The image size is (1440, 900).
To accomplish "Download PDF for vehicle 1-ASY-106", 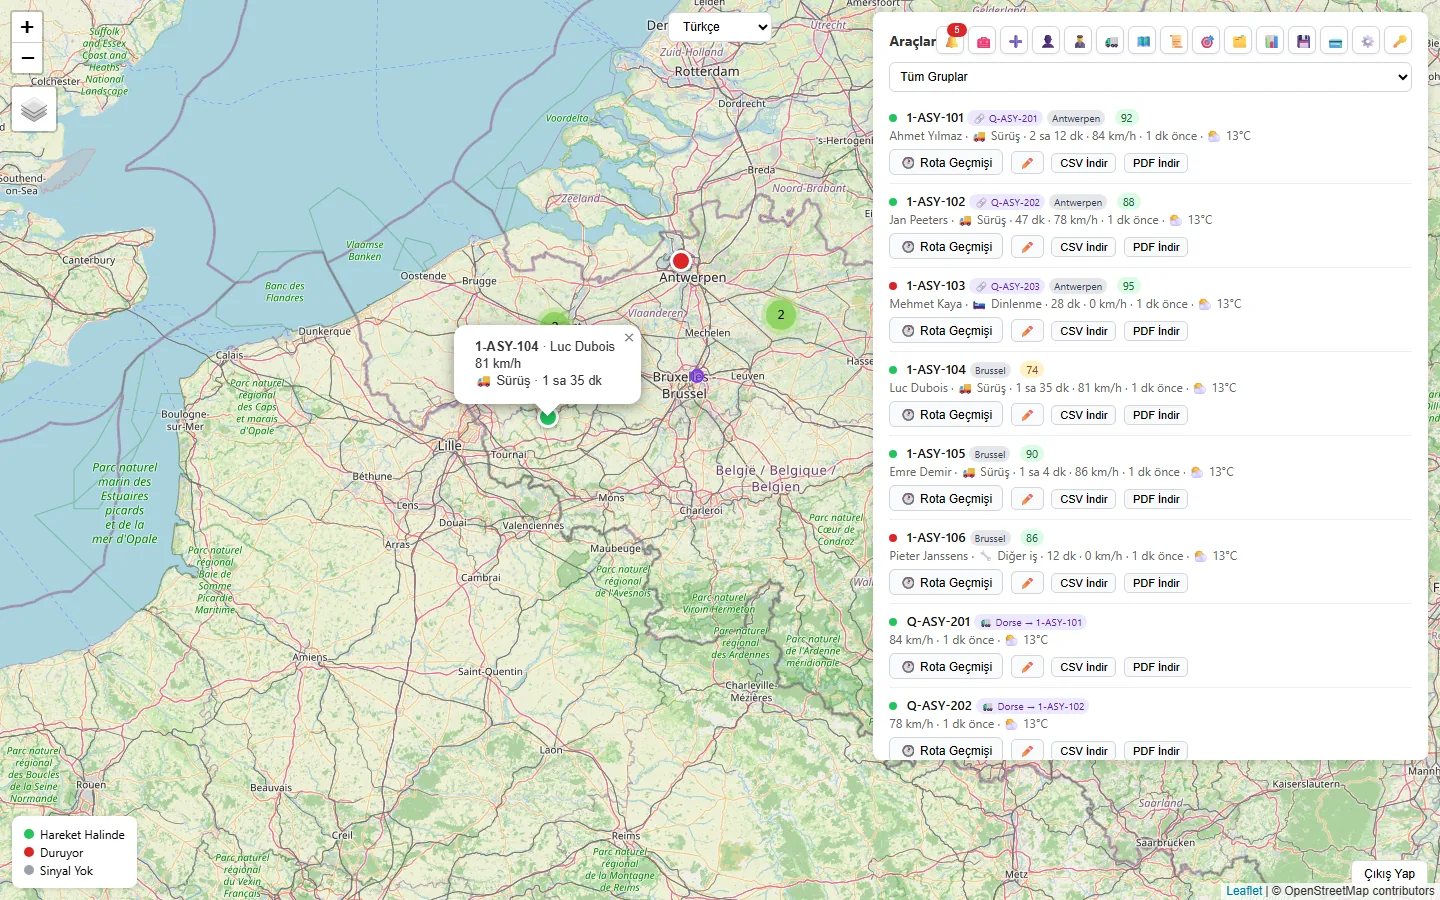I will [x=1156, y=583].
